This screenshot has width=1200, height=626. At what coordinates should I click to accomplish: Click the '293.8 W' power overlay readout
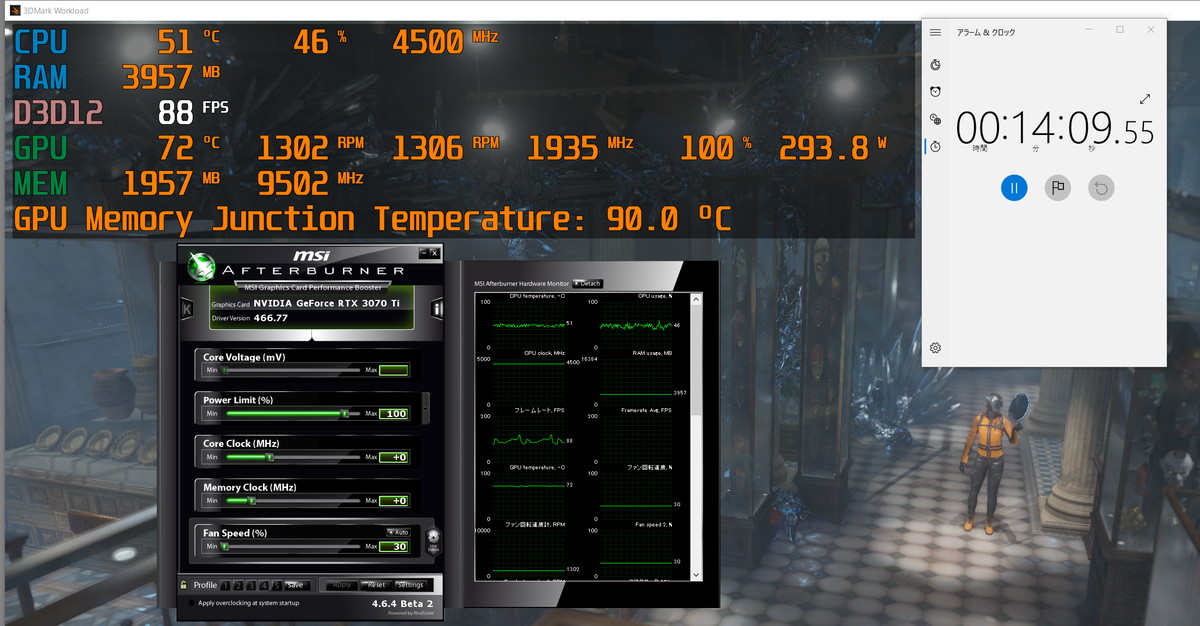tap(832, 148)
